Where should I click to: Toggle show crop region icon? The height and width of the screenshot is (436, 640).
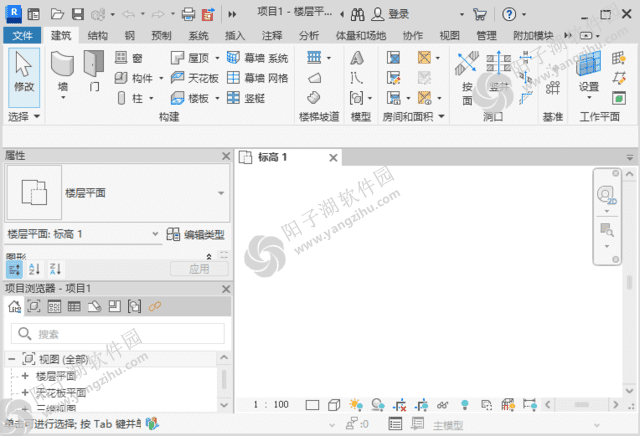point(421,405)
